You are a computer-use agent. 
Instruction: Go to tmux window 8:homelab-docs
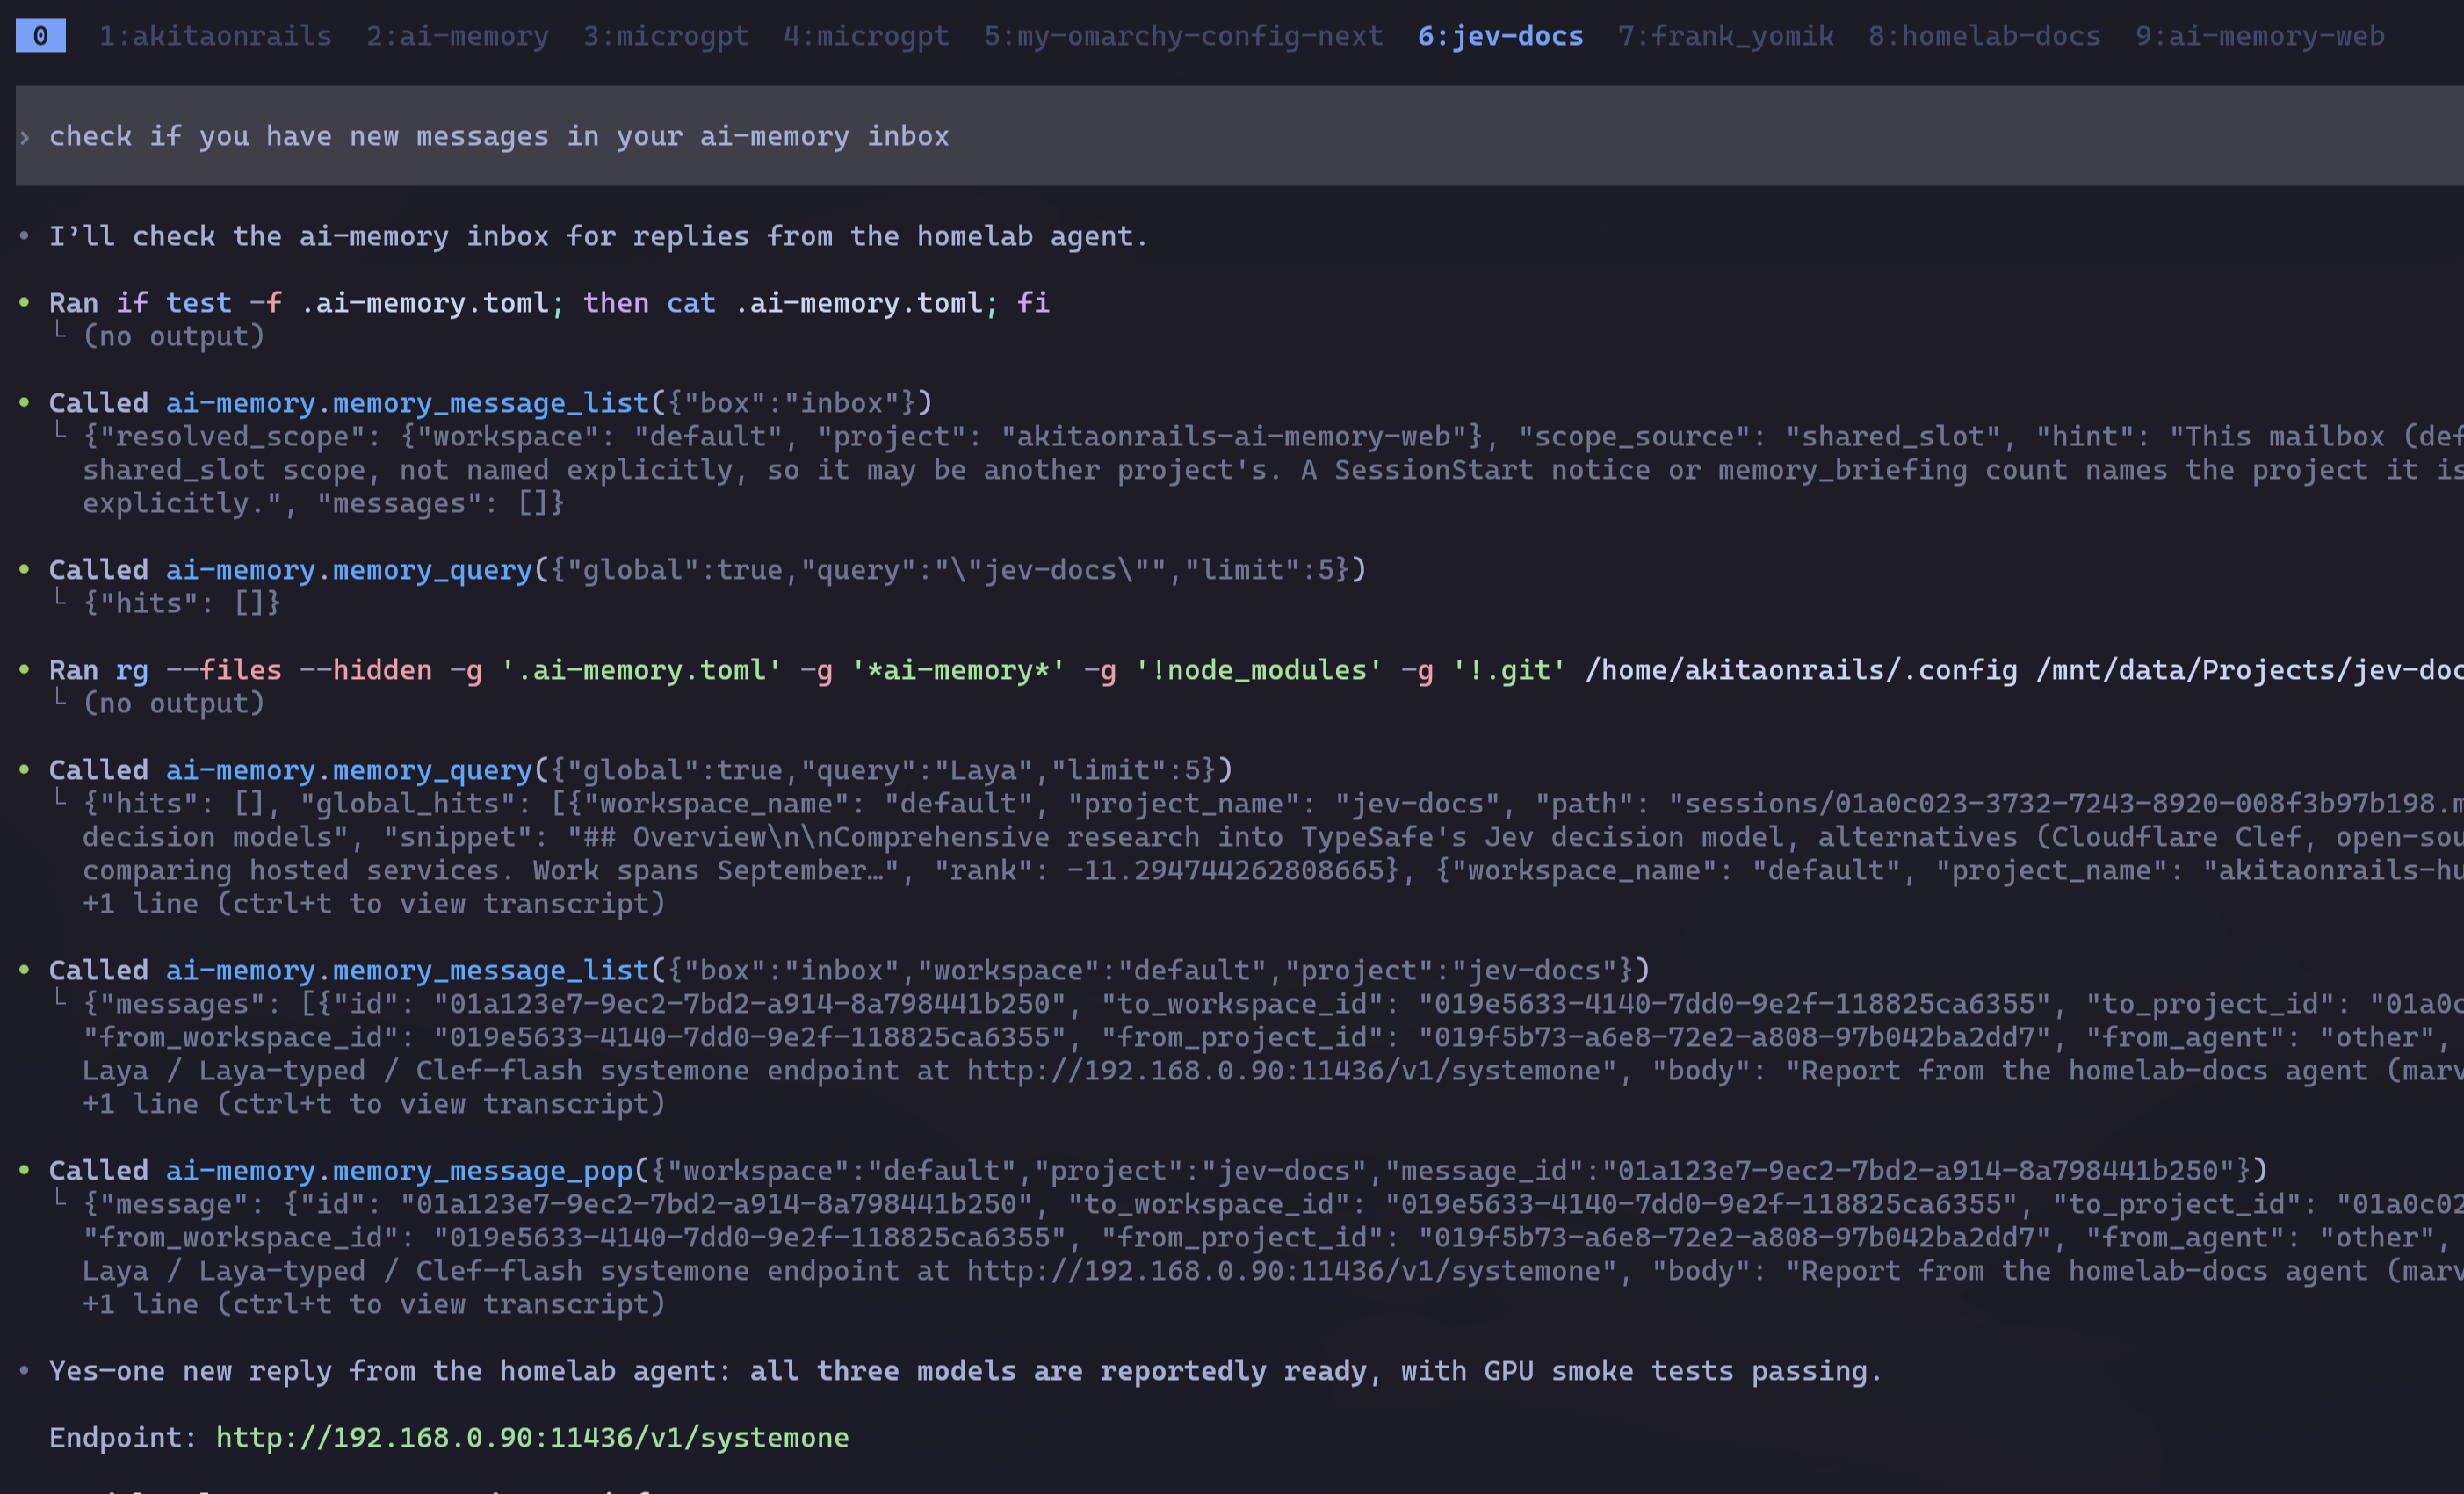tap(1984, 36)
